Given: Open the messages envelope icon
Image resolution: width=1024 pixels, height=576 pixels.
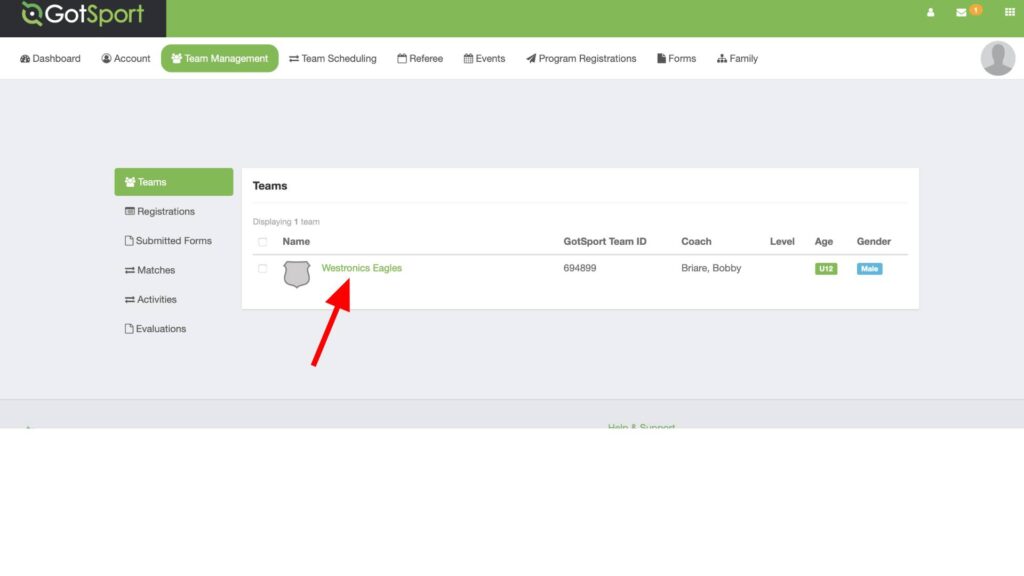Looking at the screenshot, I should (x=961, y=13).
